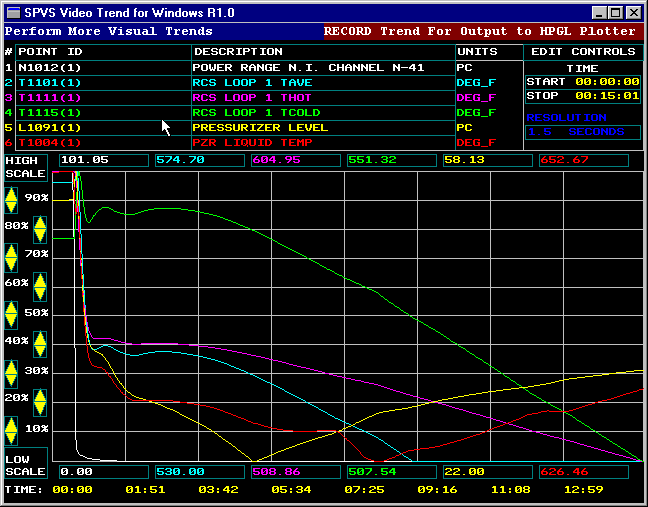
Task: Edit low scale value 626.46
Action: coord(584,472)
